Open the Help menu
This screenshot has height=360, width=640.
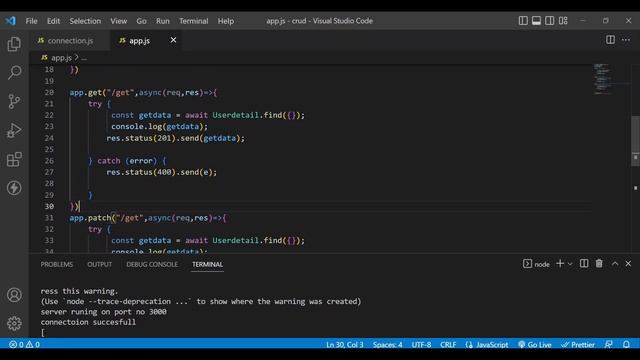225,21
